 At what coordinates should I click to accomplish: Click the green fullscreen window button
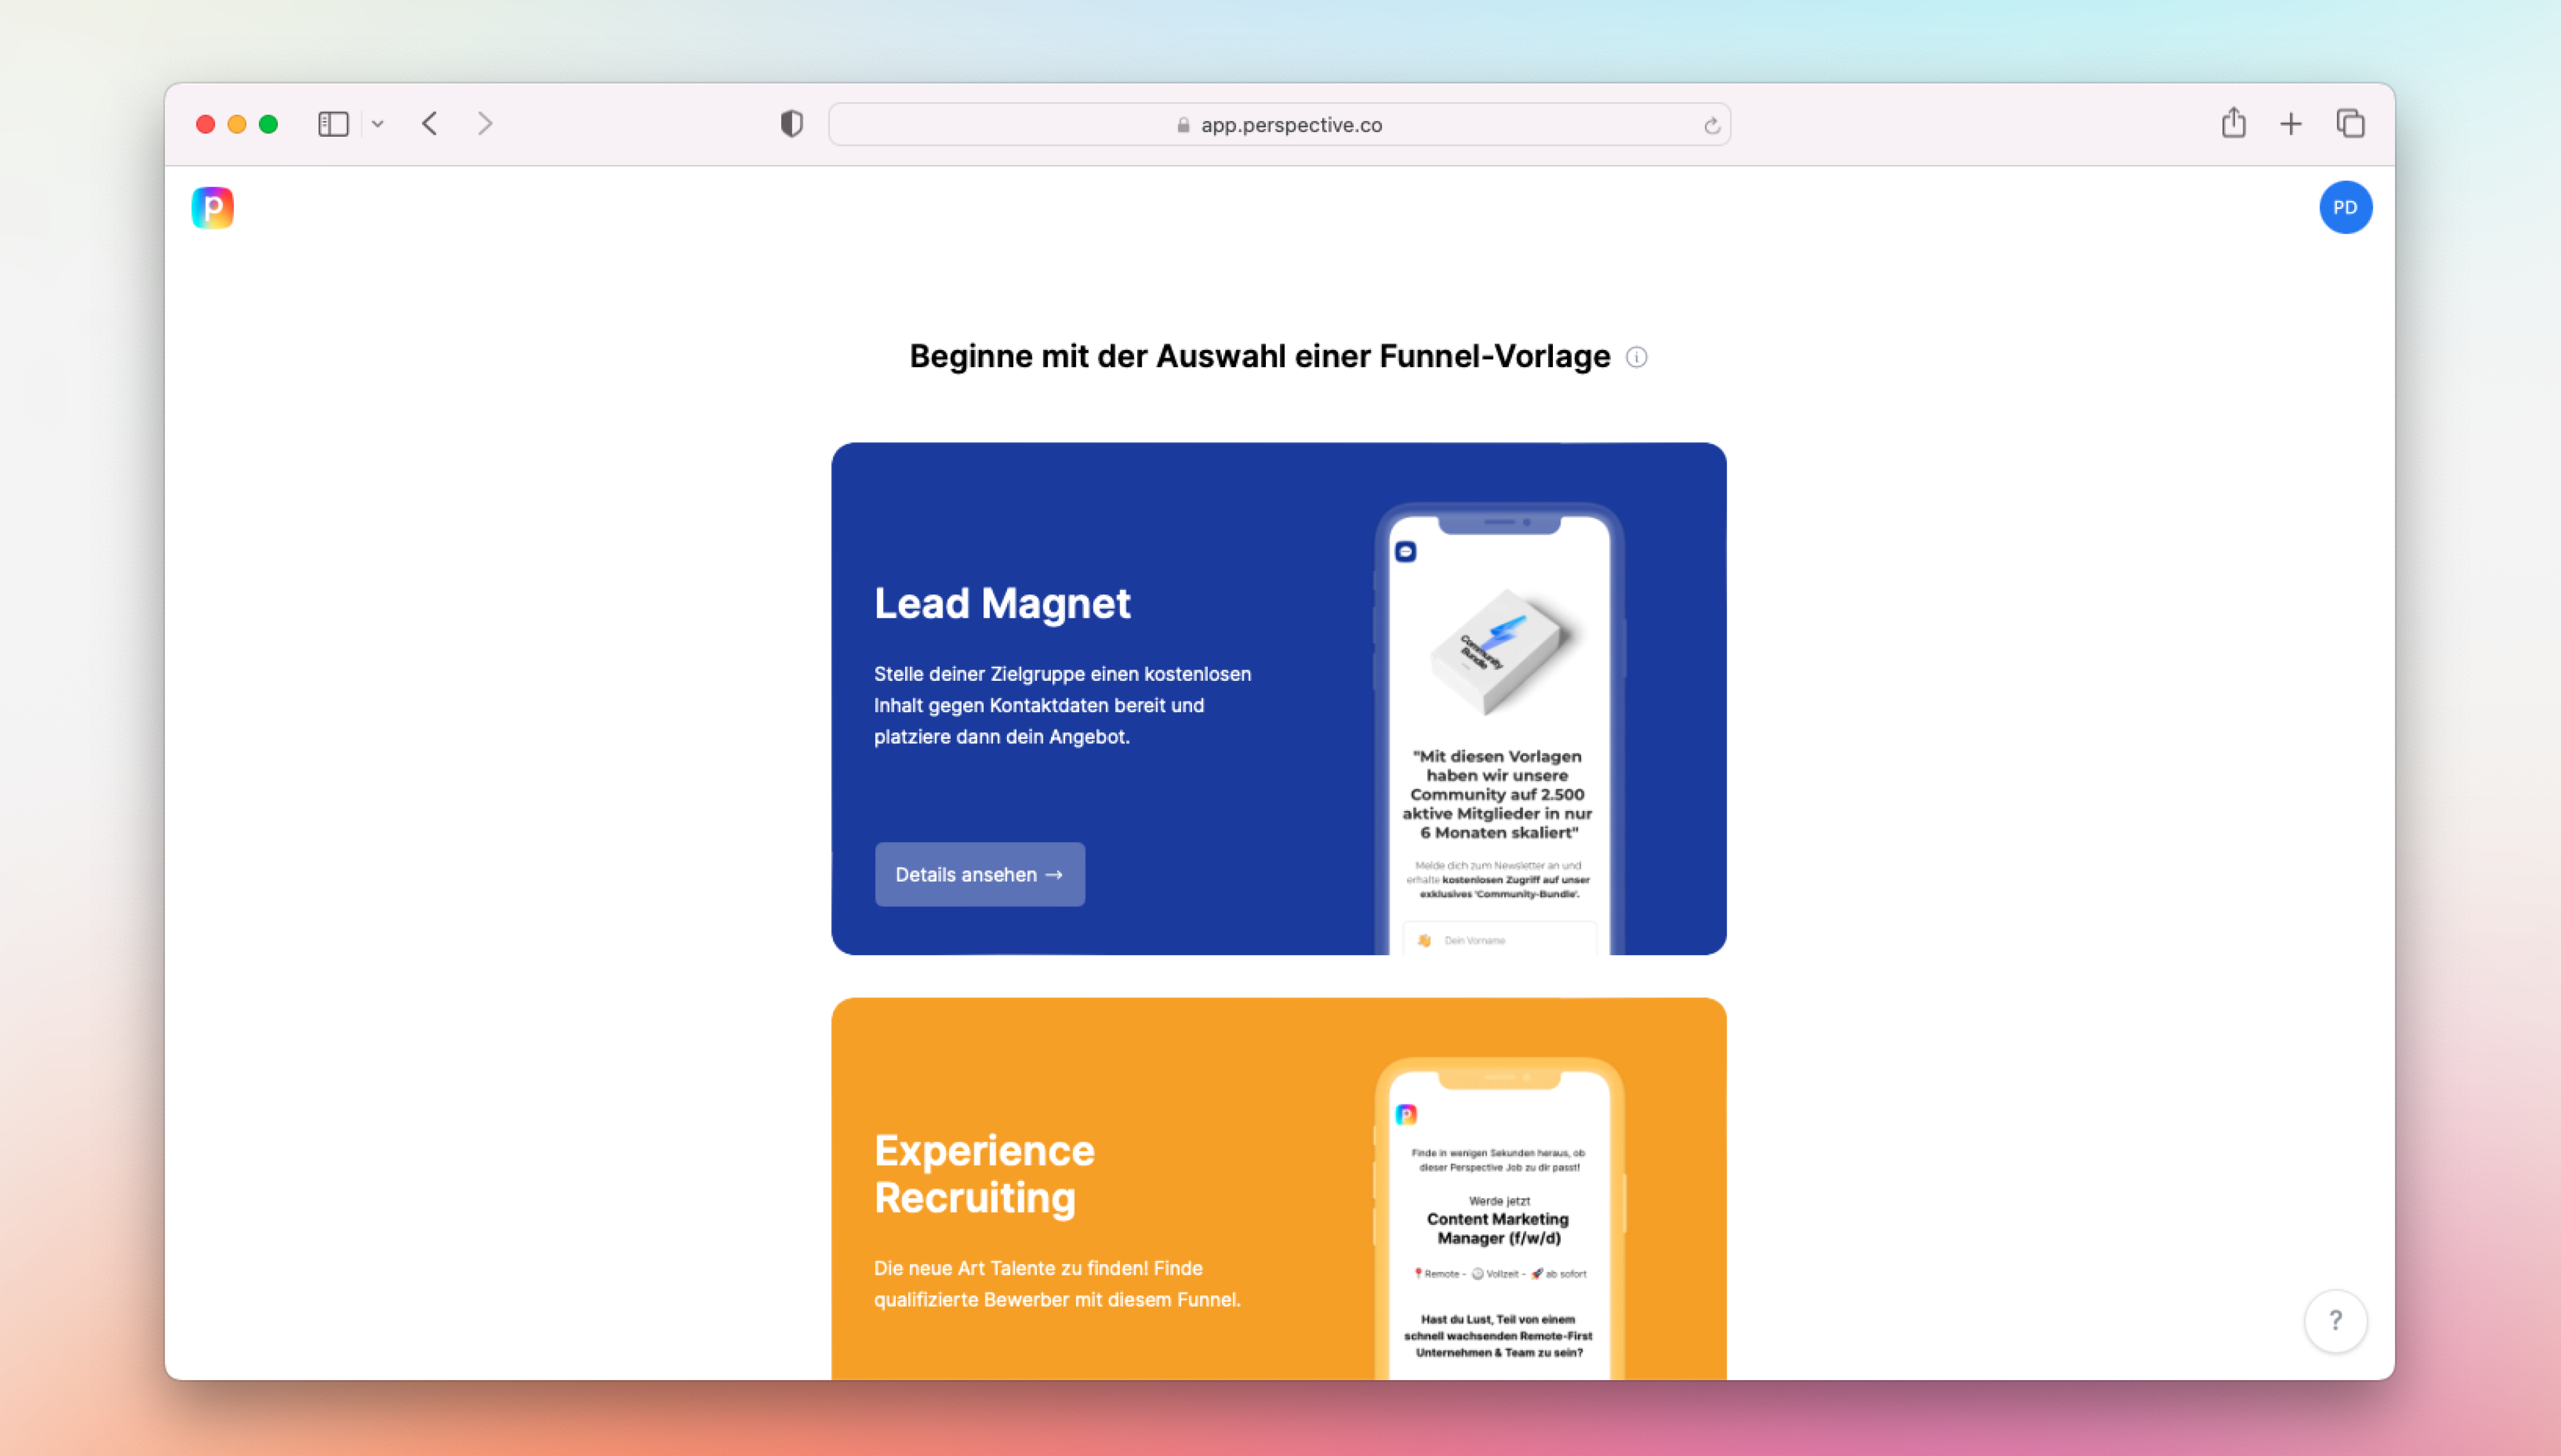[268, 124]
